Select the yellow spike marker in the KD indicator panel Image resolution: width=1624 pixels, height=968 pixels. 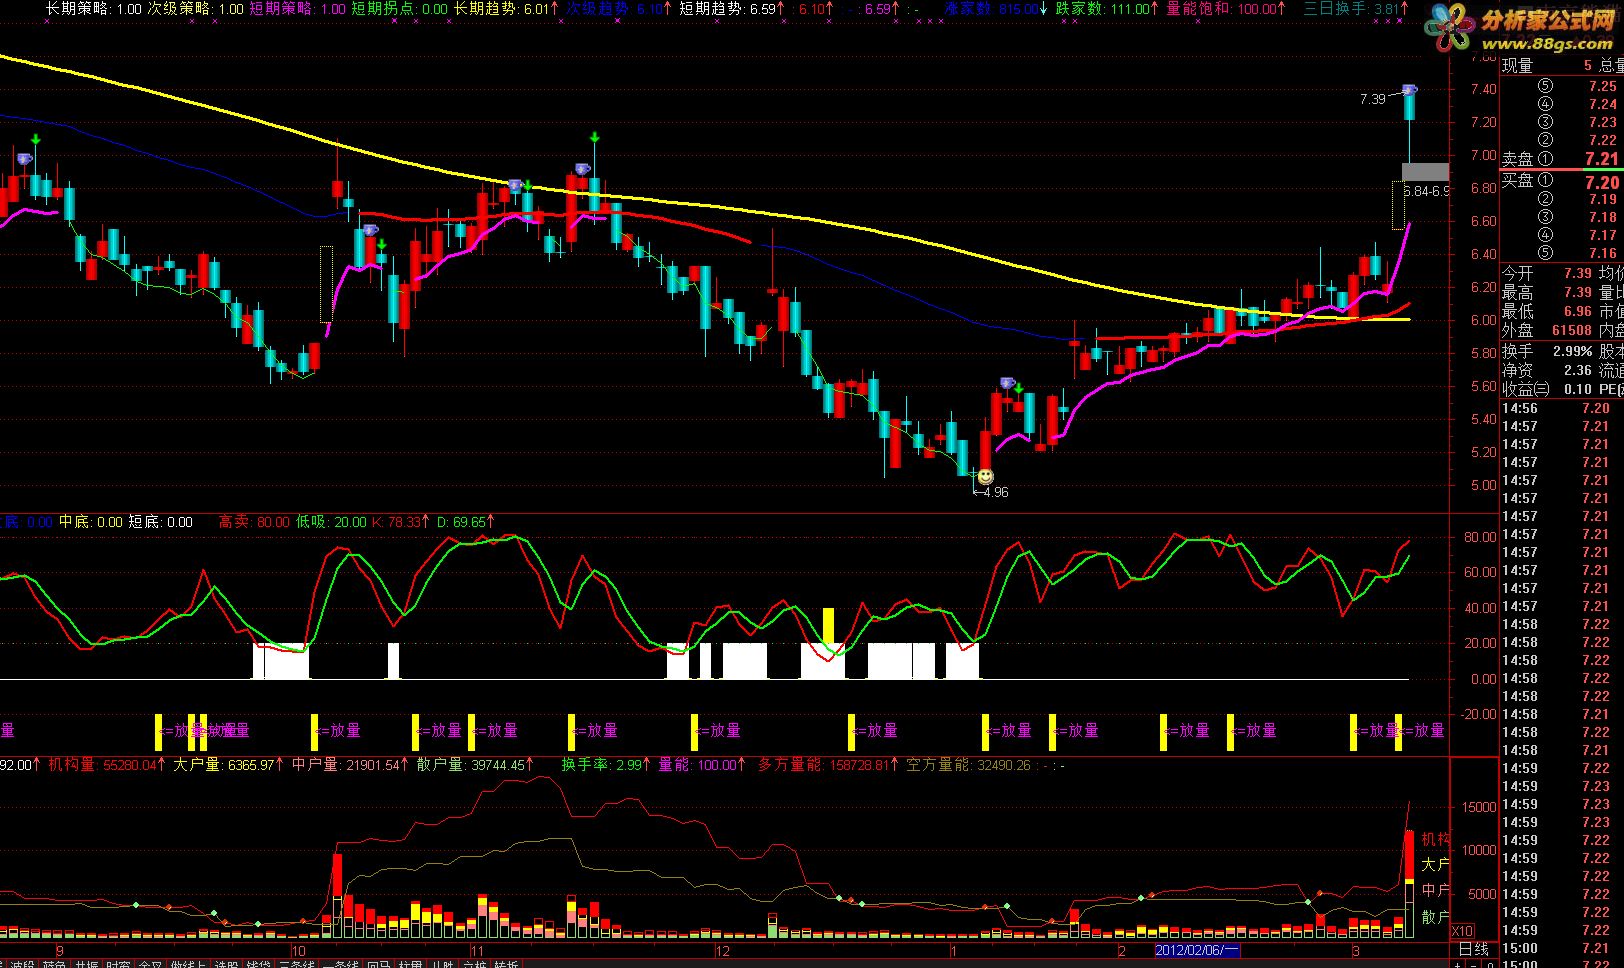click(x=828, y=625)
